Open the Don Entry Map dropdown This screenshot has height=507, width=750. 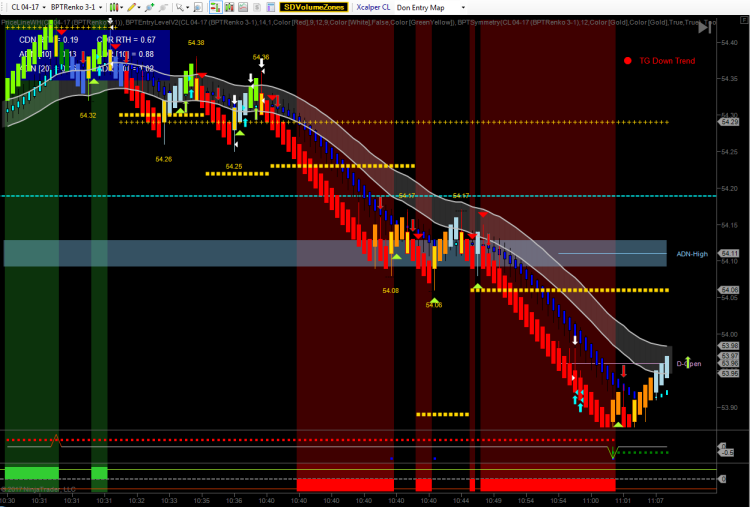[x=430, y=7]
